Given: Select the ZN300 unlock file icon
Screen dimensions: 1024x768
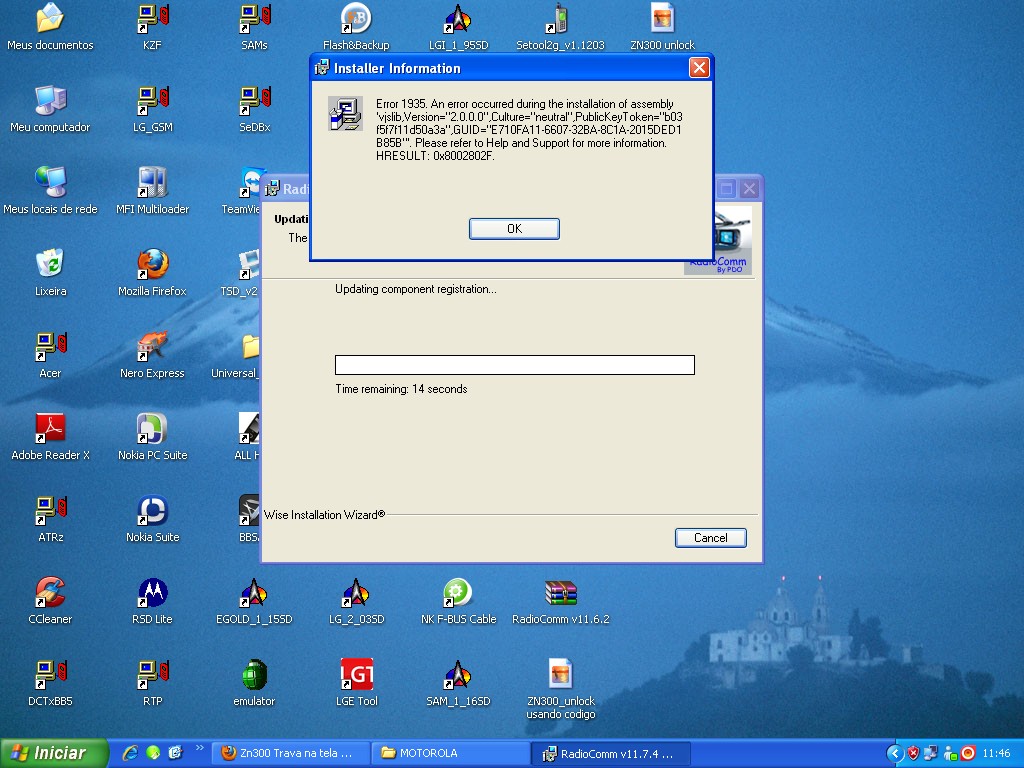Looking at the screenshot, I should point(662,26).
